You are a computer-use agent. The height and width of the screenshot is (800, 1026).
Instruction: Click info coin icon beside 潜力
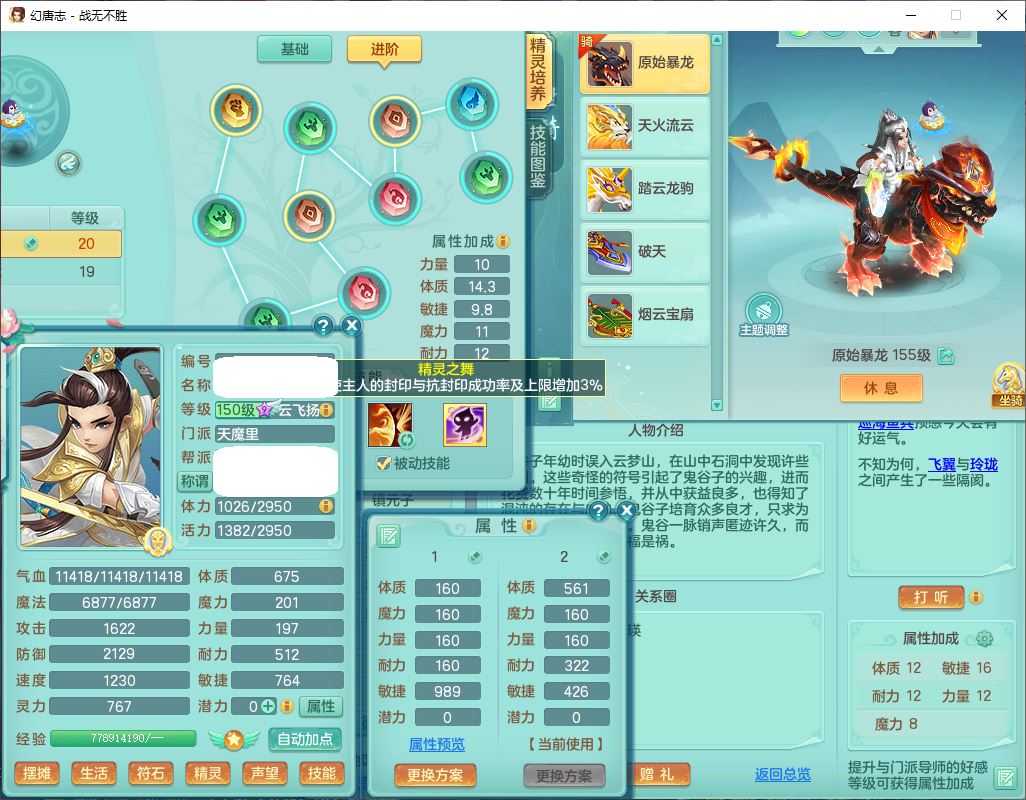pyautogui.click(x=287, y=706)
